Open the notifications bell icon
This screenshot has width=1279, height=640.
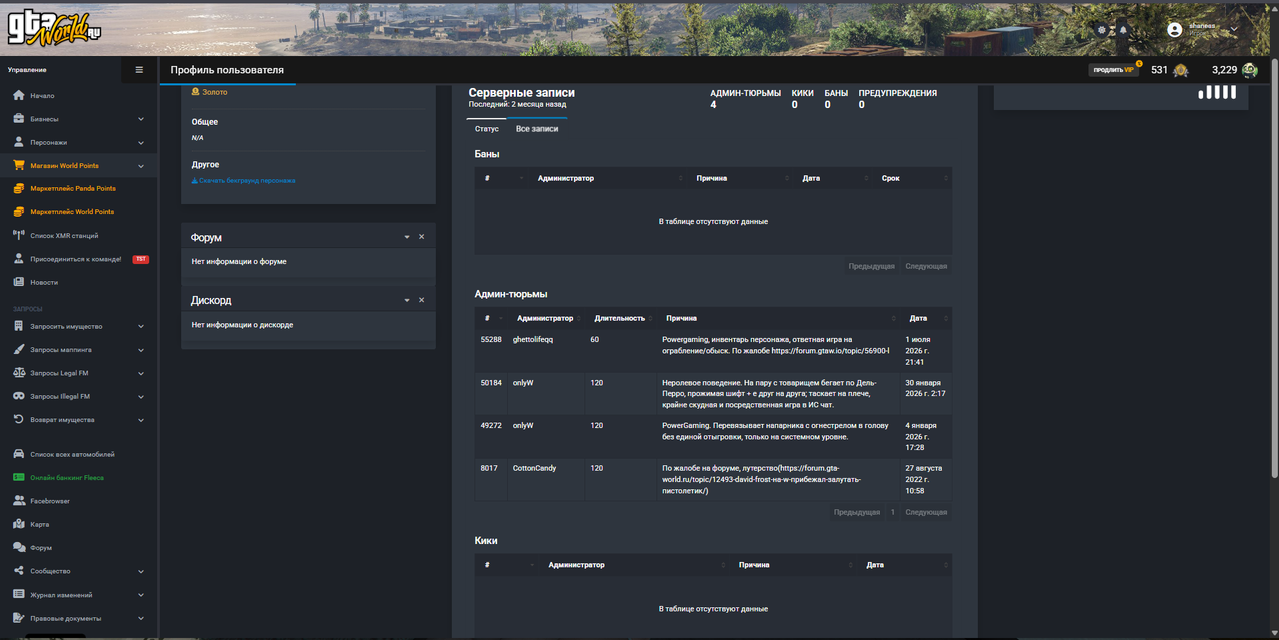pos(1122,30)
